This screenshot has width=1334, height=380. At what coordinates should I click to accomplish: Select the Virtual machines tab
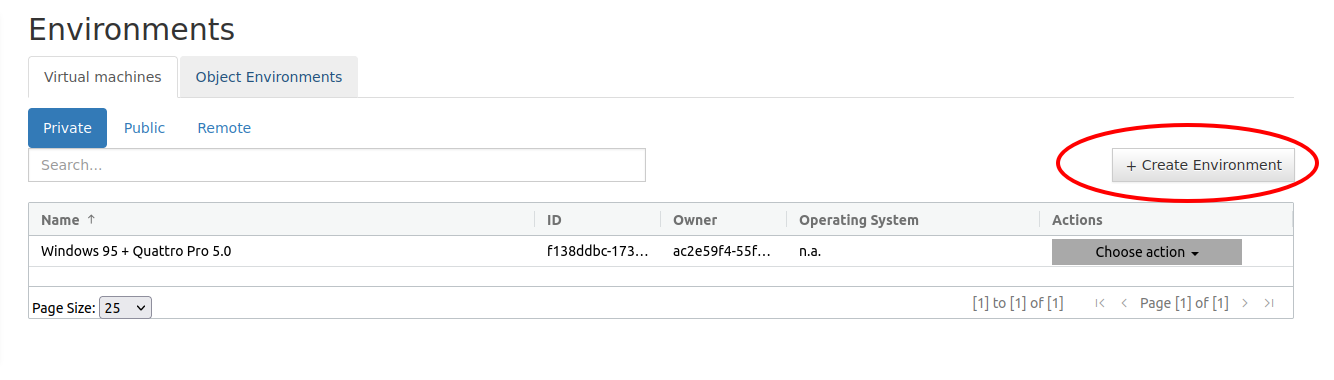103,77
